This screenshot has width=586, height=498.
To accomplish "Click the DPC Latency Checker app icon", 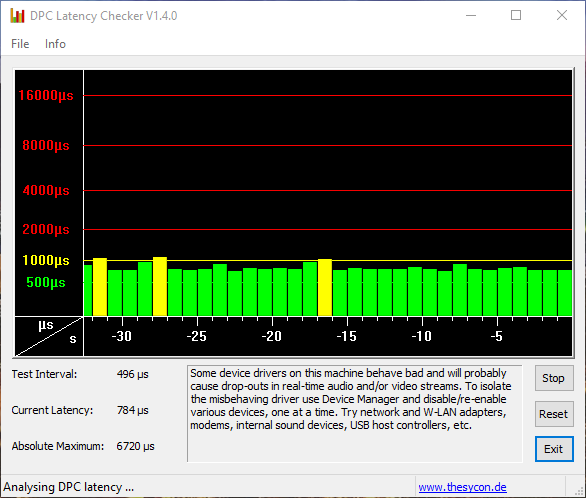I will pyautogui.click(x=17, y=16).
